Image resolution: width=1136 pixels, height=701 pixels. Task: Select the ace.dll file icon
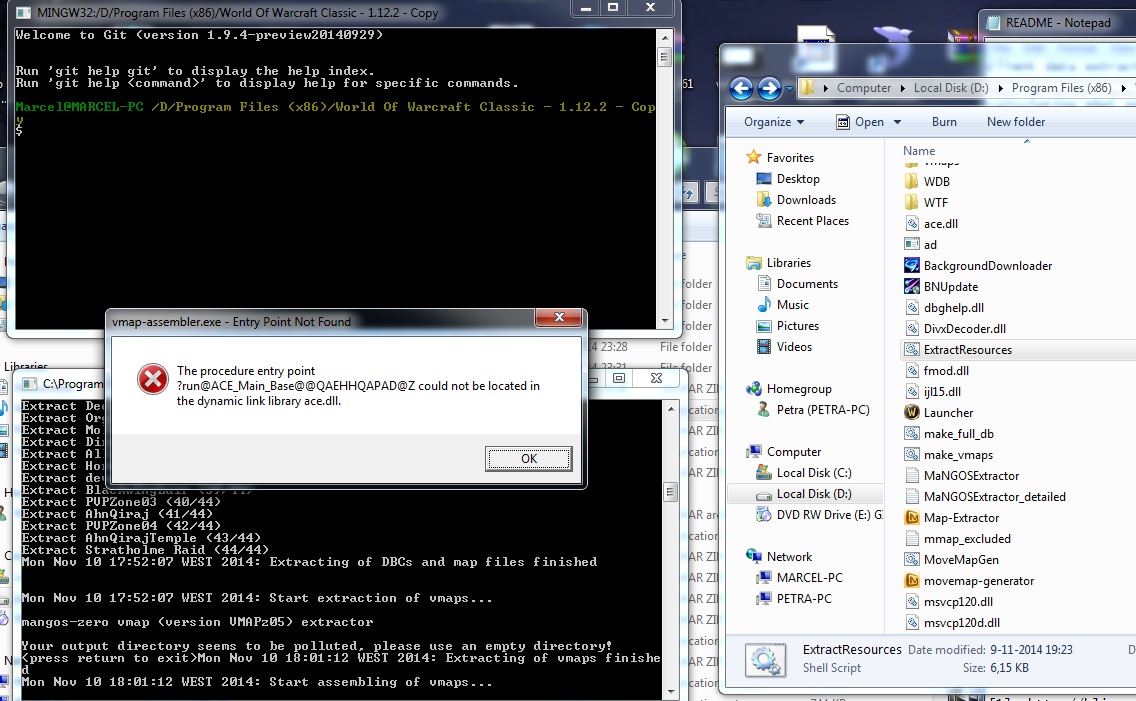coord(912,223)
